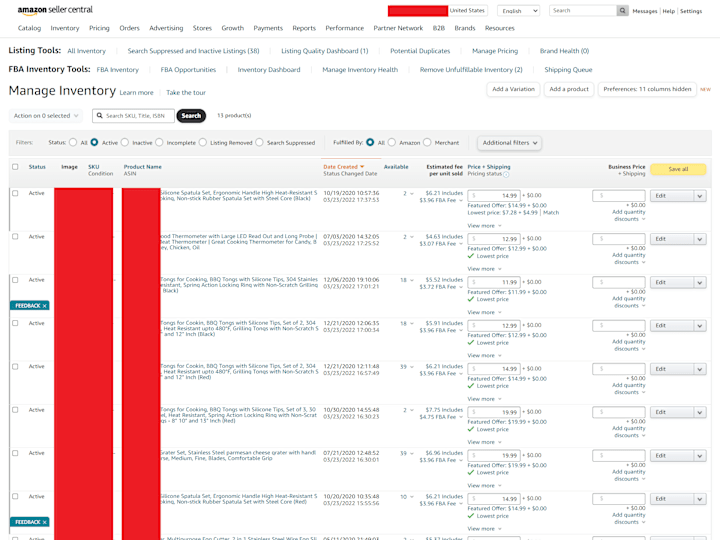Viewport: 720px width, 540px height.
Task: Expand the $3.96 FBA Fee details in the first row
Action: pos(441,200)
